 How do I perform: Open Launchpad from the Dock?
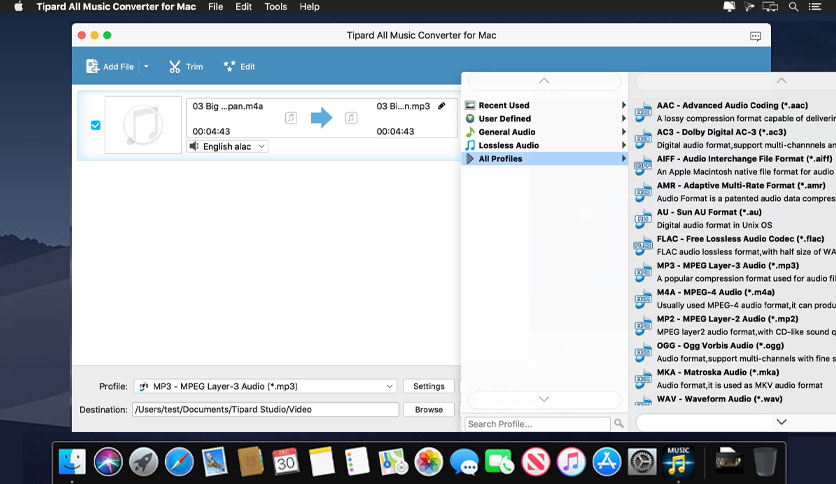[143, 461]
